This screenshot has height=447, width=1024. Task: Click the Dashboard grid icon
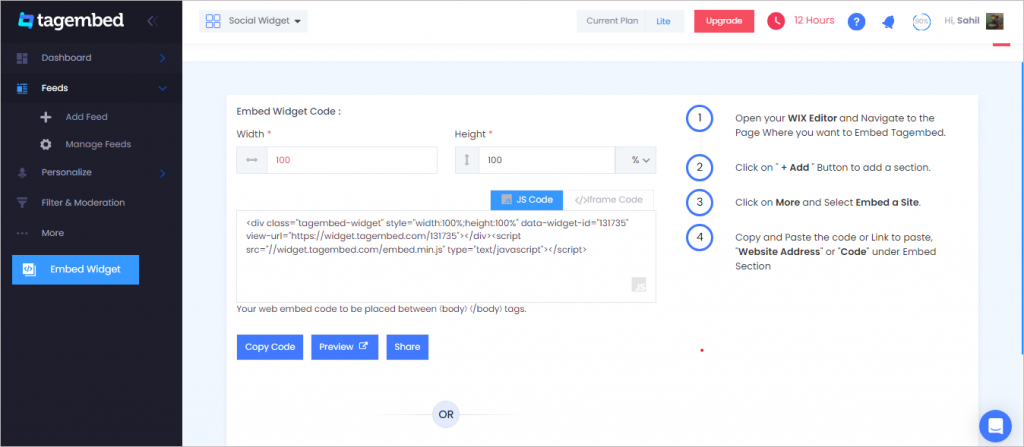pyautogui.click(x=22, y=58)
